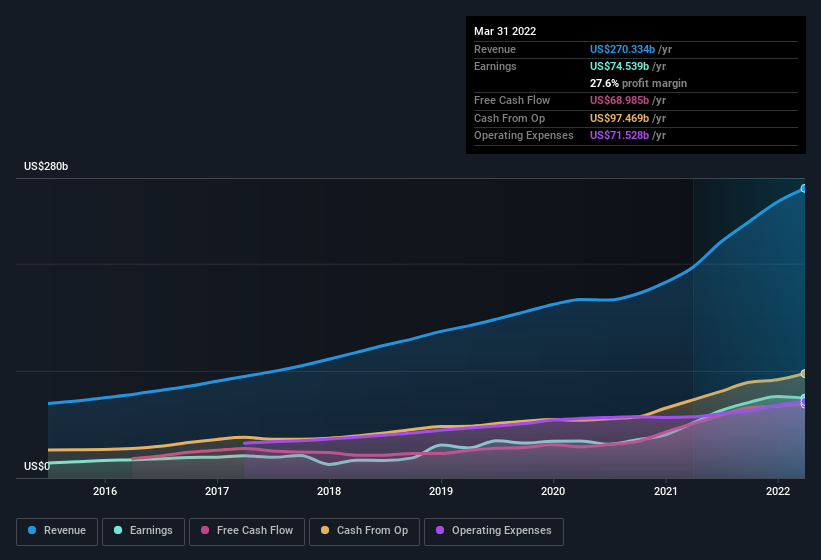Click the teal Earnings legend dot
This screenshot has width=821, height=560.
118,530
